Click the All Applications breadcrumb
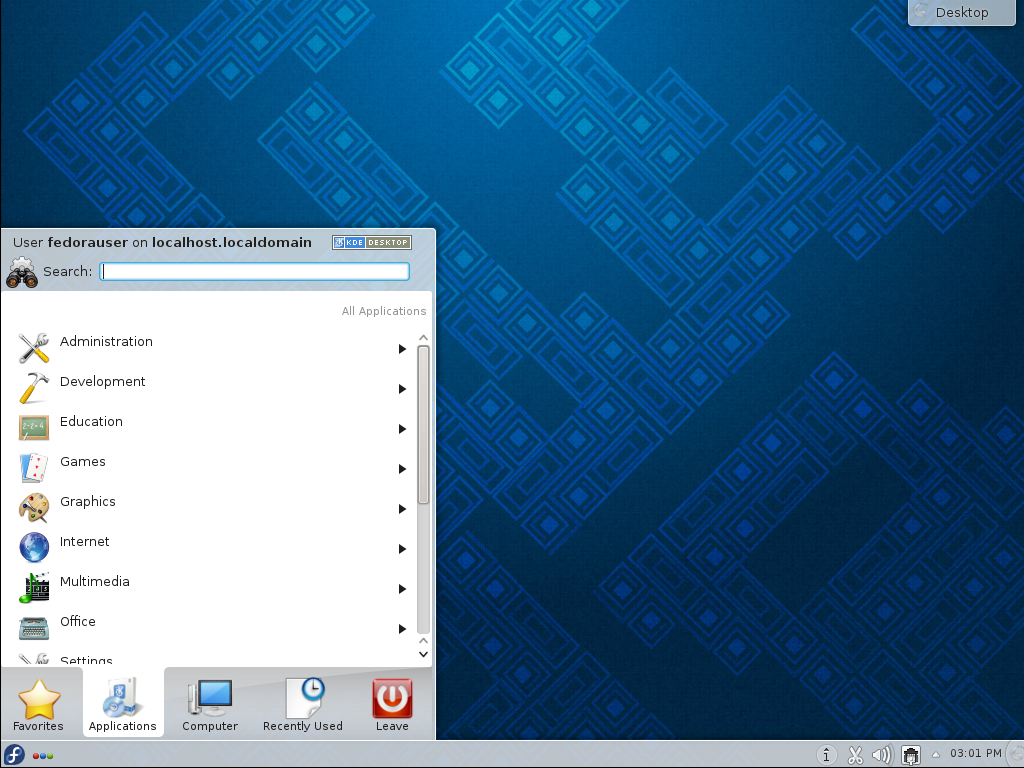This screenshot has width=1024, height=768. [383, 311]
